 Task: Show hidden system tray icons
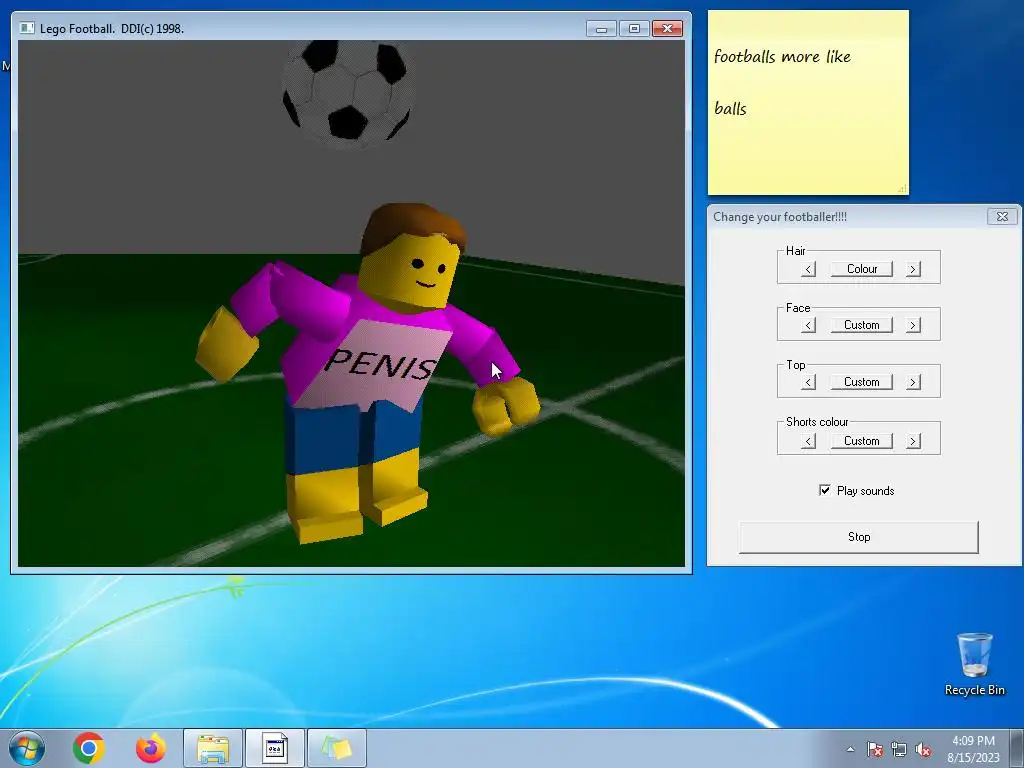pos(850,749)
